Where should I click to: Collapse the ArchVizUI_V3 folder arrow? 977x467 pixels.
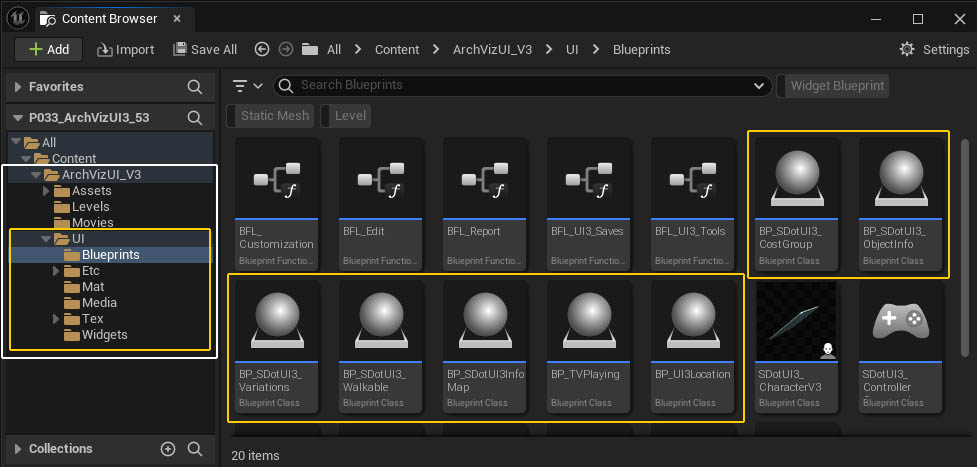pos(36,175)
